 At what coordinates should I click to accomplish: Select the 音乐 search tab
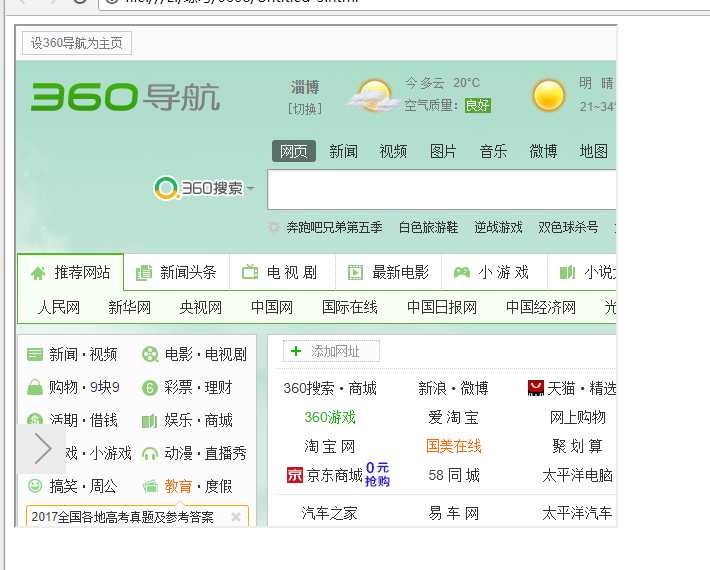[494, 151]
